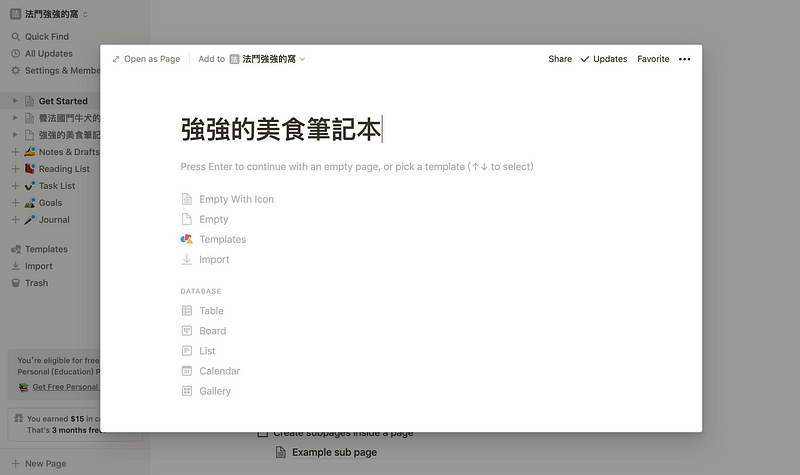Viewport: 800px width, 475px height.
Task: Click the workspace icon in Add to
Action: (x=234, y=59)
